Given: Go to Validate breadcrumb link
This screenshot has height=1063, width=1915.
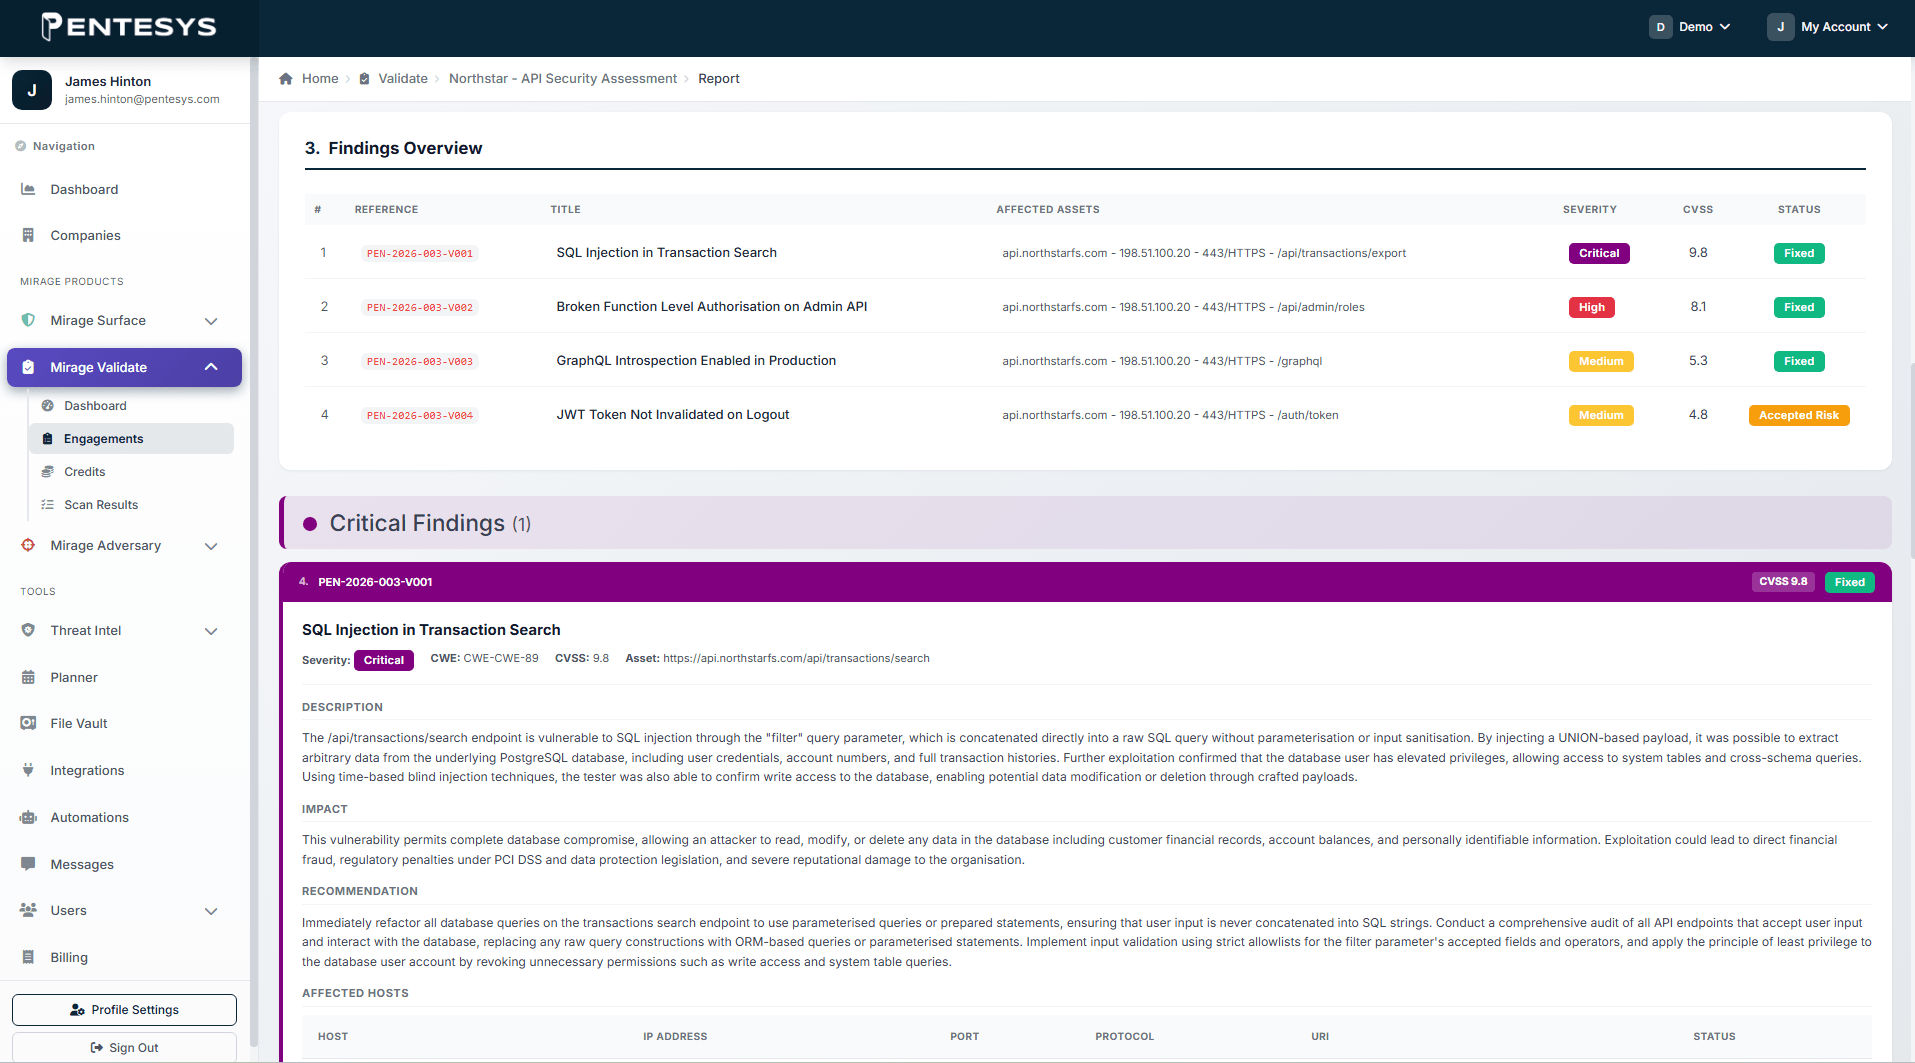Looking at the screenshot, I should (x=403, y=78).
